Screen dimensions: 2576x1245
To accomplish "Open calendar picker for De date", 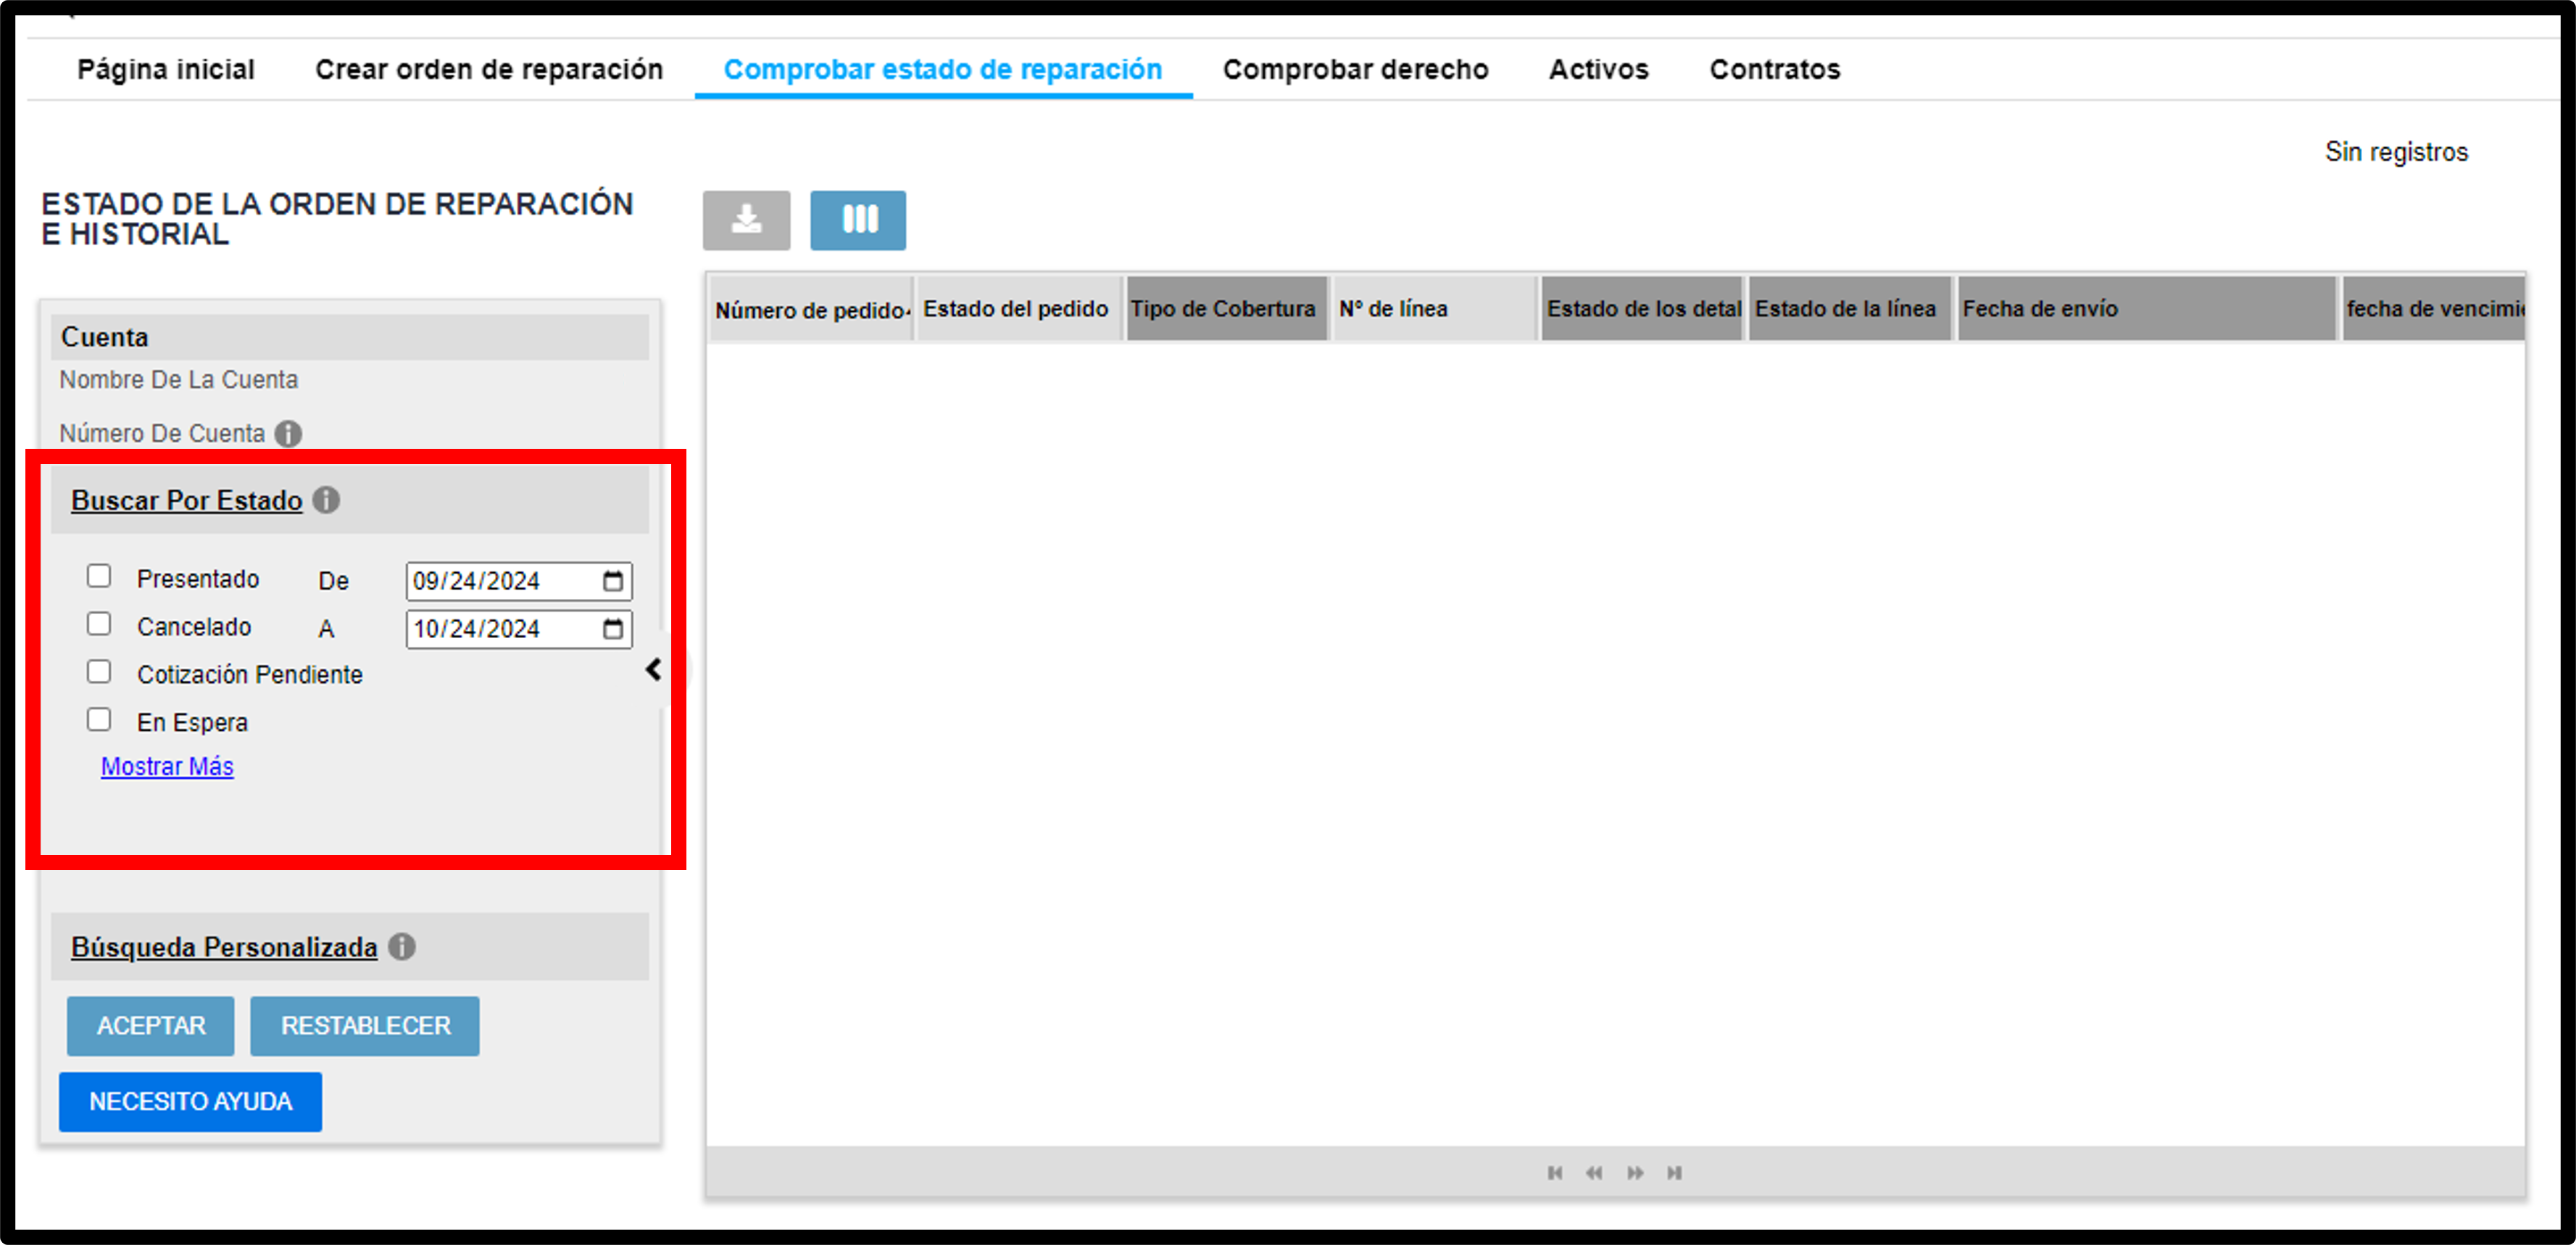I will 613,581.
